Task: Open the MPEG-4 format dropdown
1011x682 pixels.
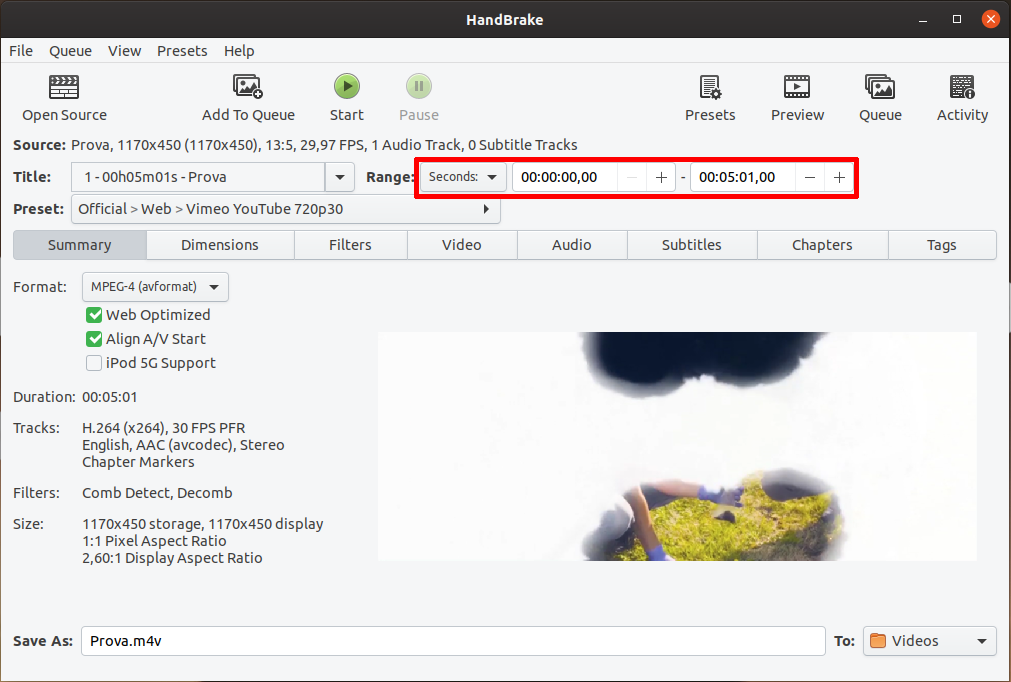Action: coord(155,287)
